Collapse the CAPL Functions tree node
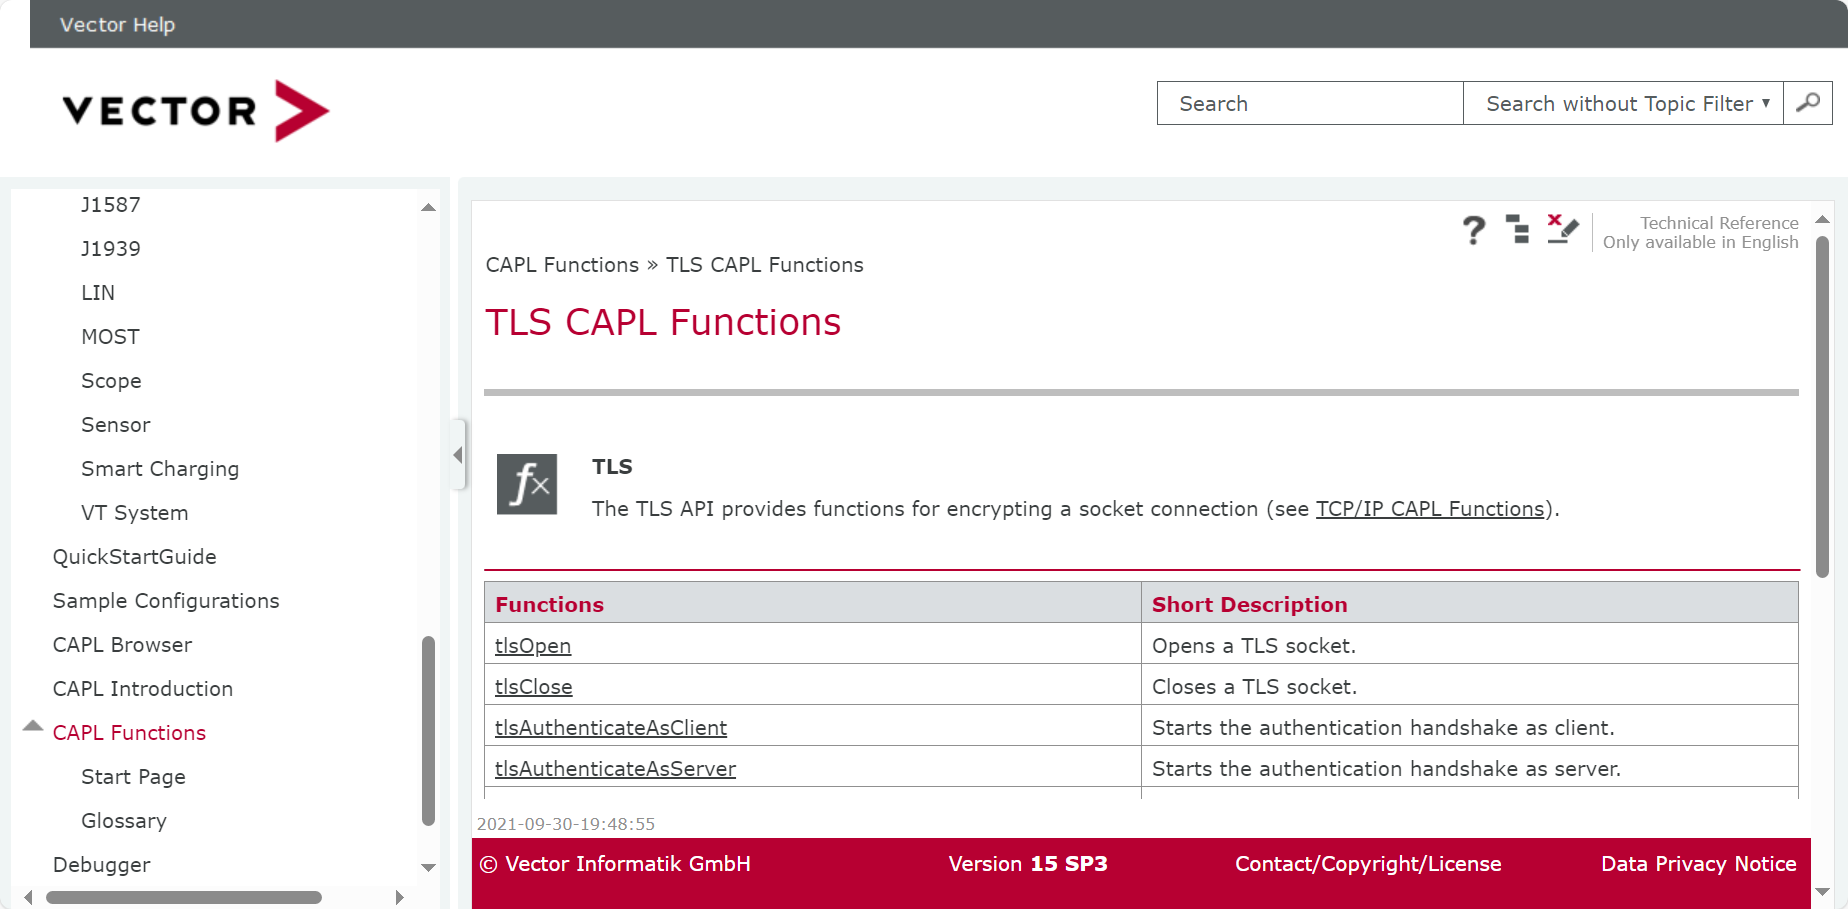The image size is (1848, 909). pyautogui.click(x=33, y=727)
